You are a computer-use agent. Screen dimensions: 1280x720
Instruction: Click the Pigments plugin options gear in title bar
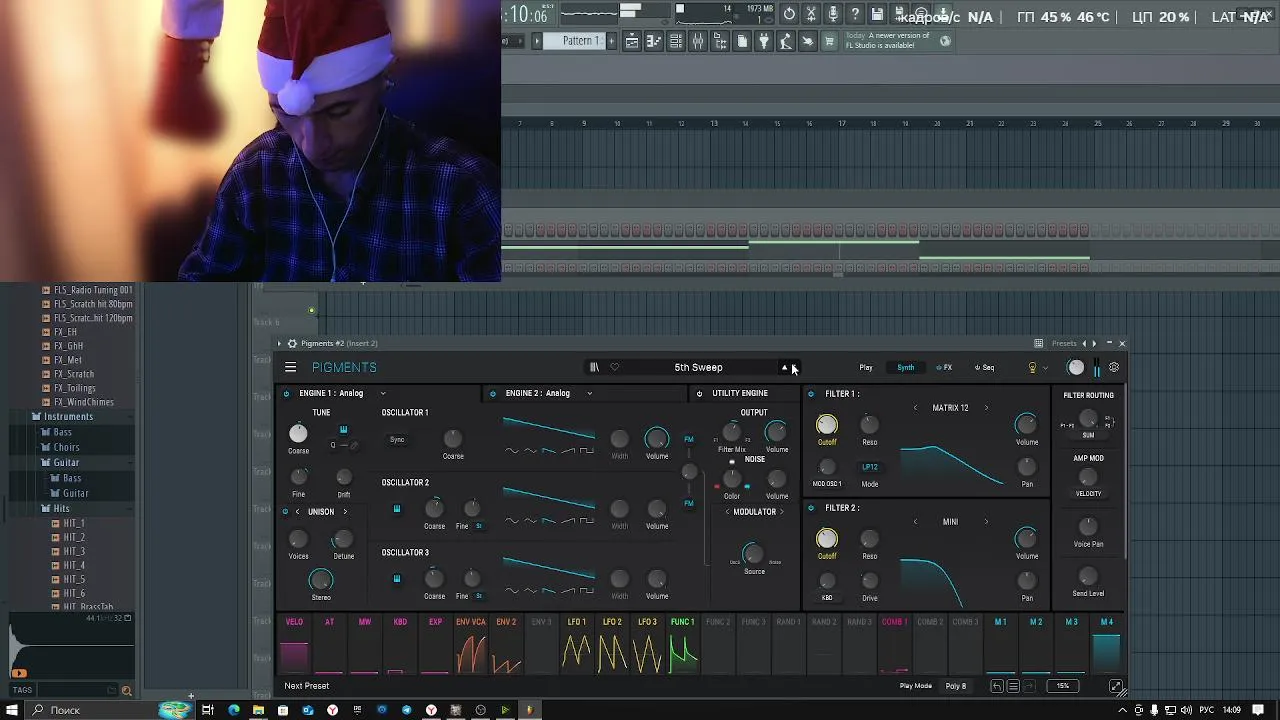point(292,343)
